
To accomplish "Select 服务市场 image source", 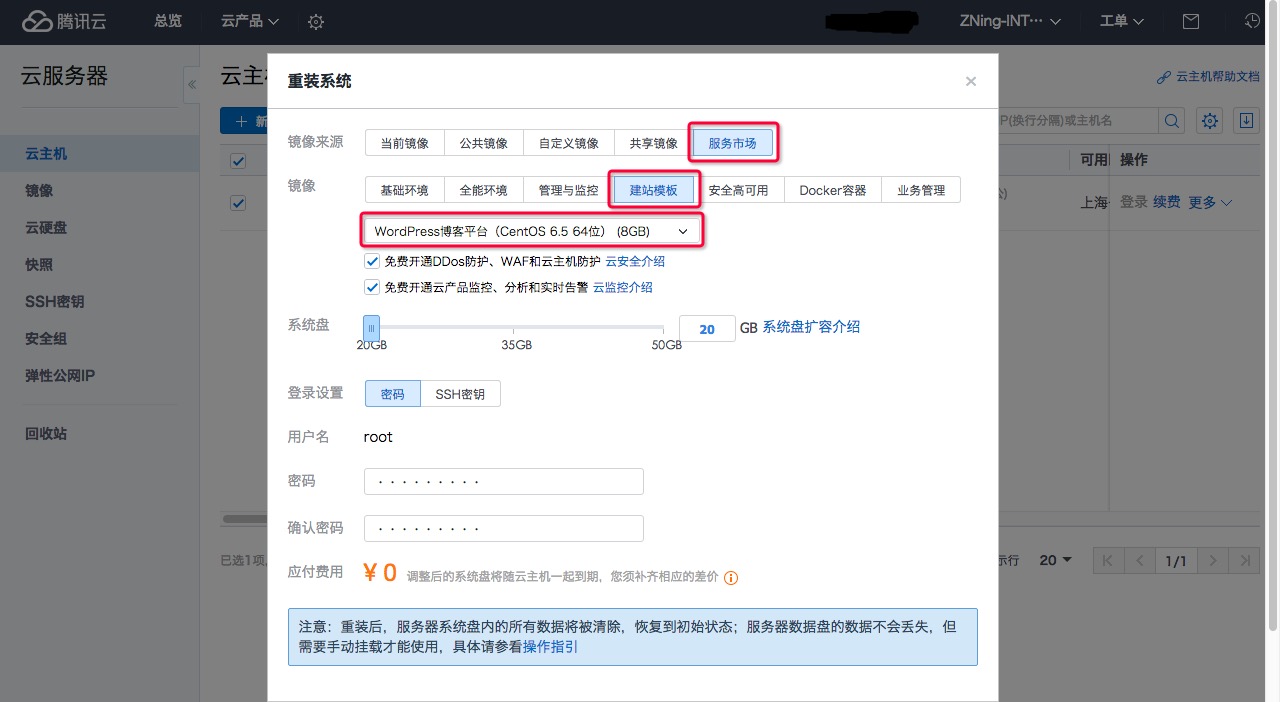I will coord(733,143).
